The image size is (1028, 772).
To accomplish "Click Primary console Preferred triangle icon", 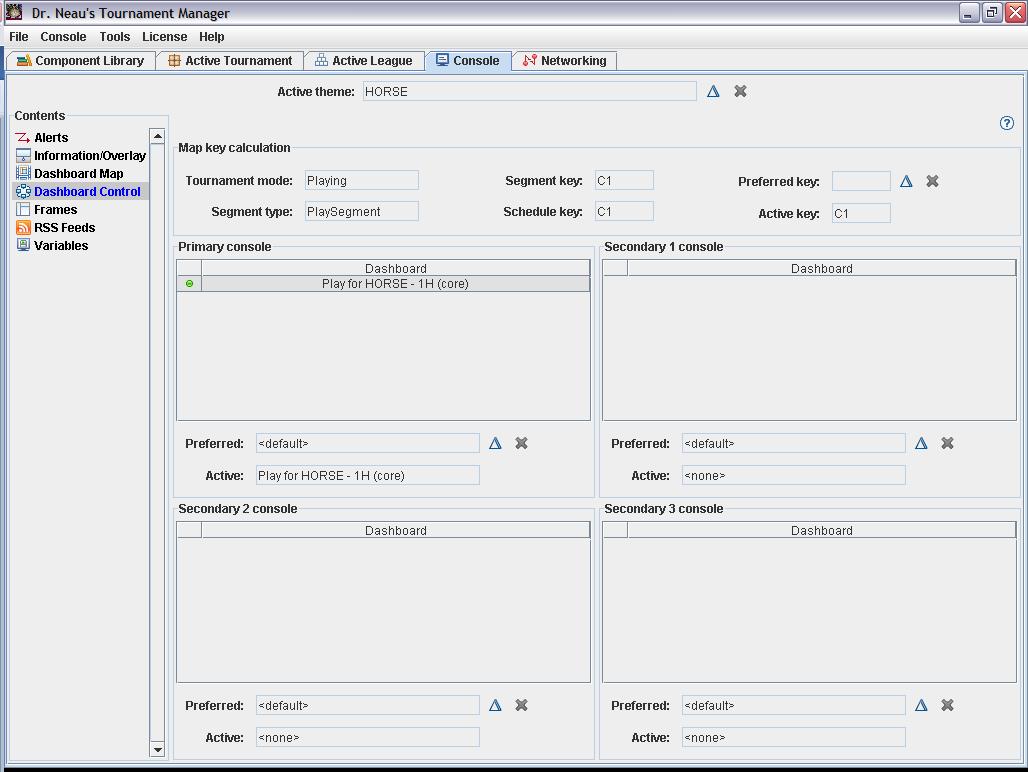I will click(x=495, y=443).
